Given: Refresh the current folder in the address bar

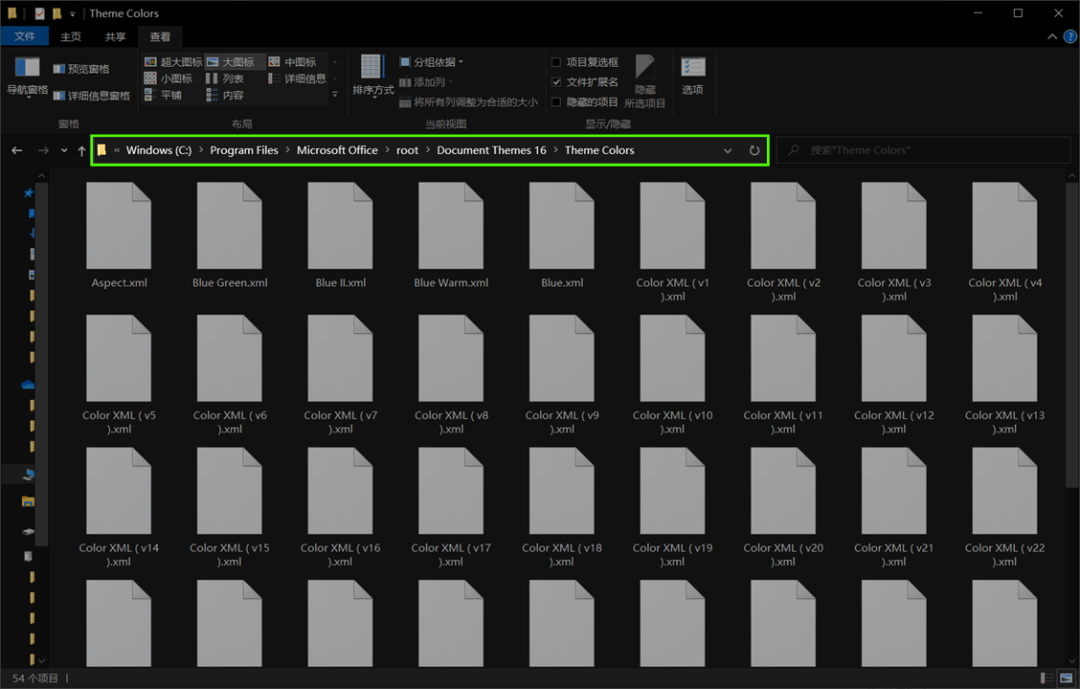Looking at the screenshot, I should pyautogui.click(x=754, y=150).
